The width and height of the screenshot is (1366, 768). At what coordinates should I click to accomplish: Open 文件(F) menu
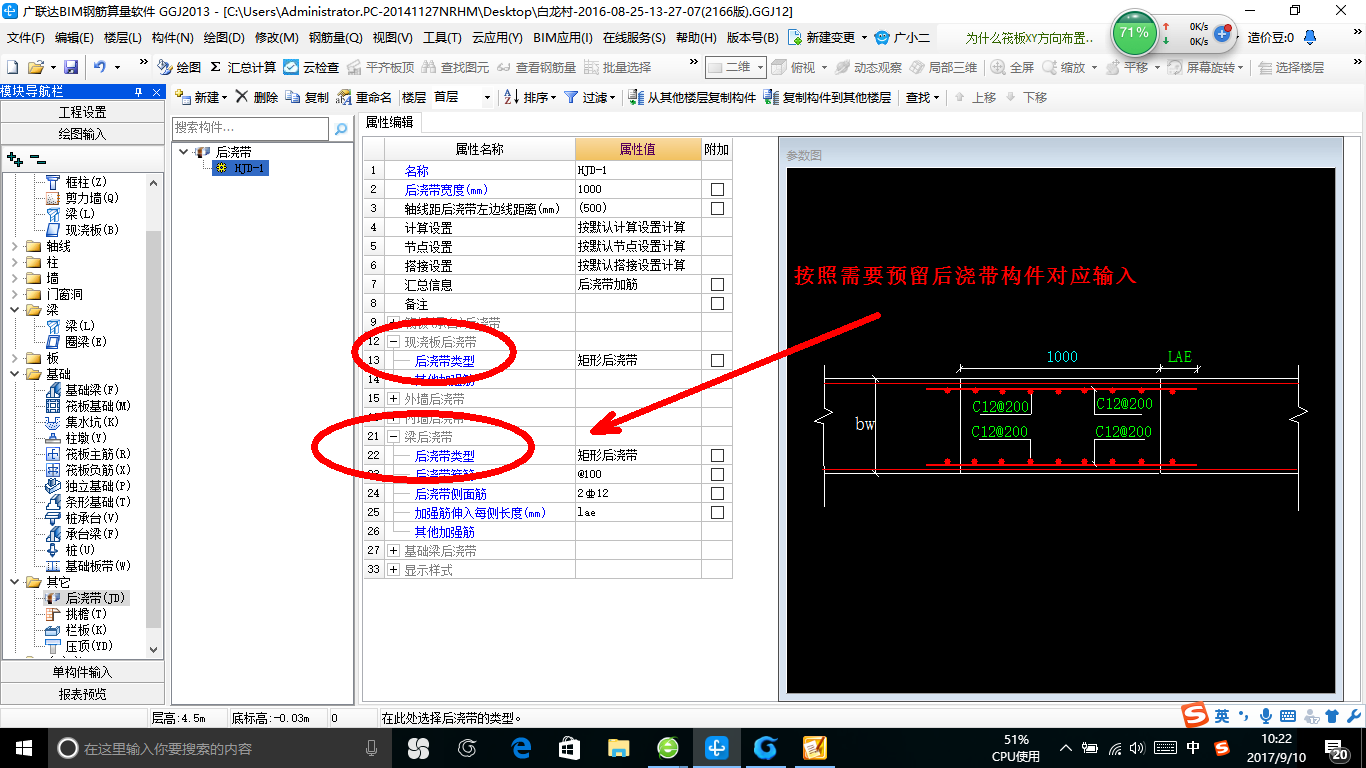(26, 38)
